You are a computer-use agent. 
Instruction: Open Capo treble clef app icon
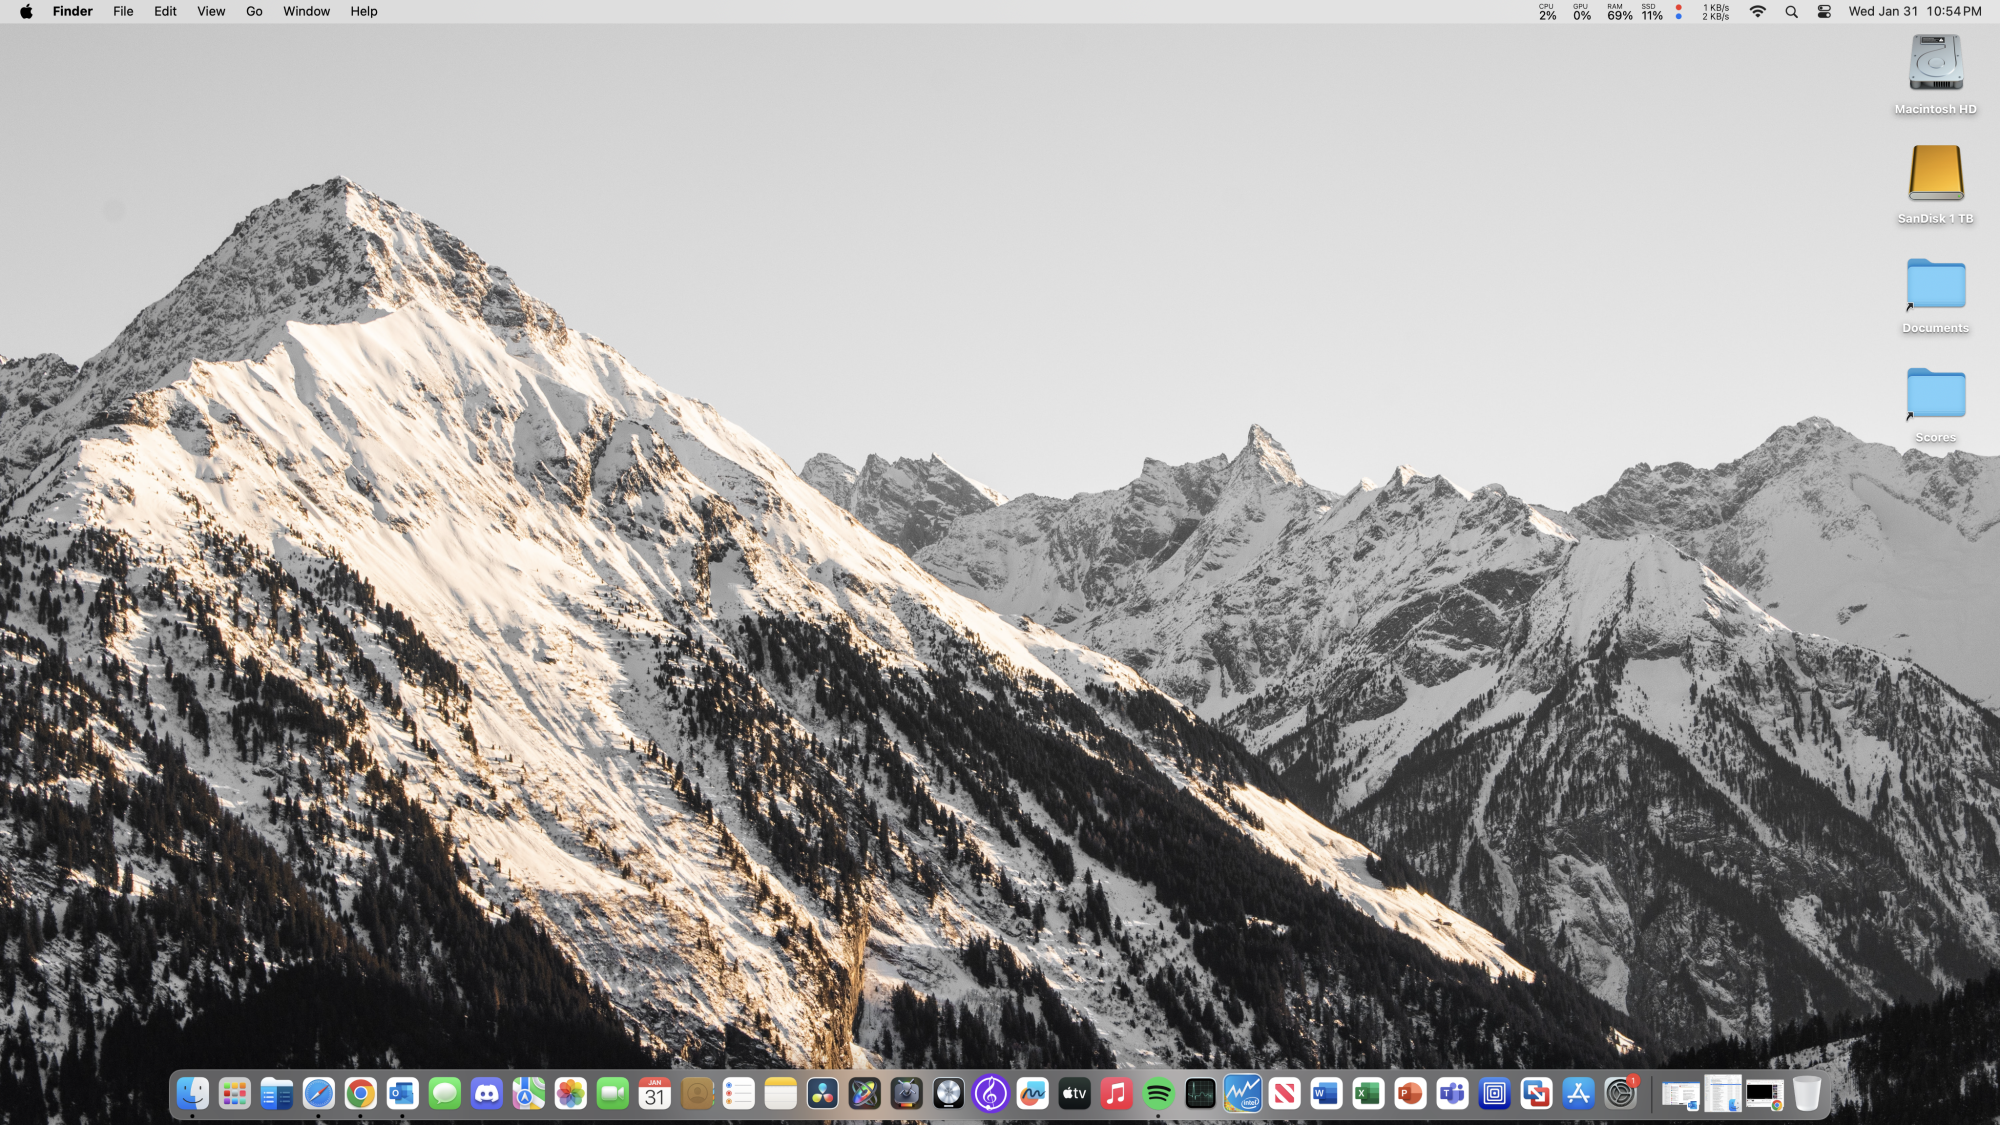point(990,1094)
